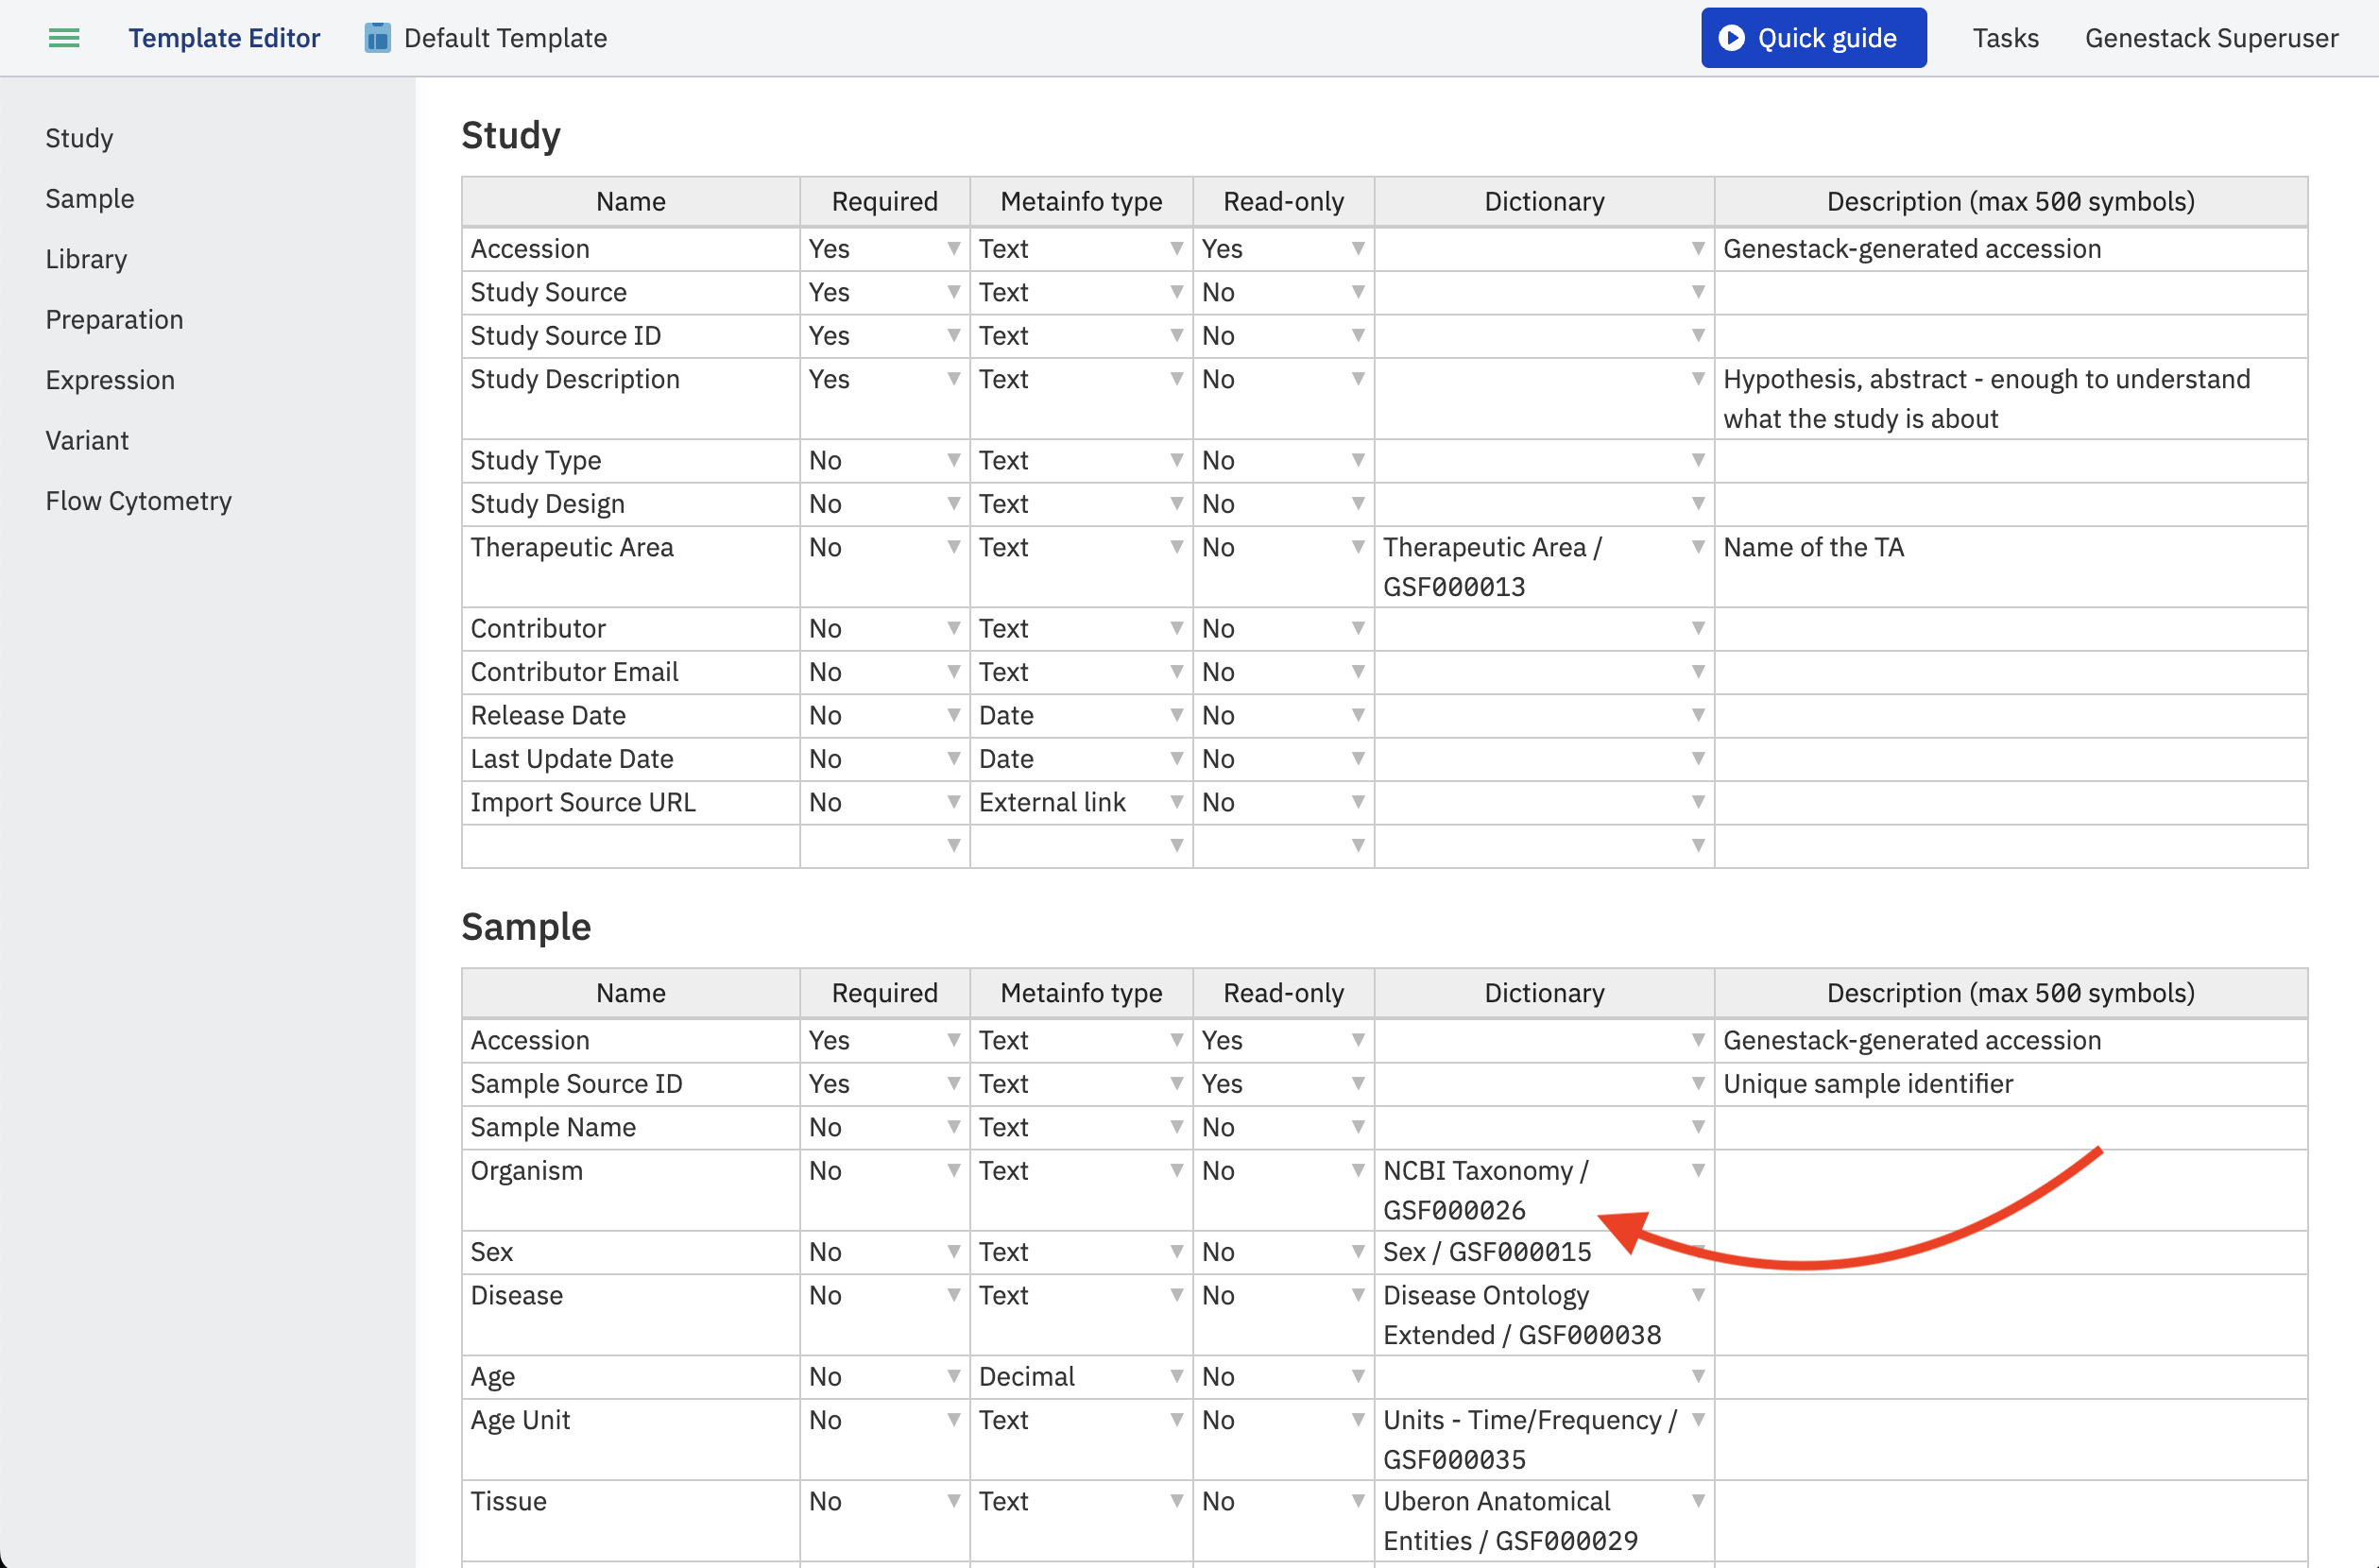Edit the Study Source description cell
Image resolution: width=2379 pixels, height=1568 pixels.
(2010, 292)
